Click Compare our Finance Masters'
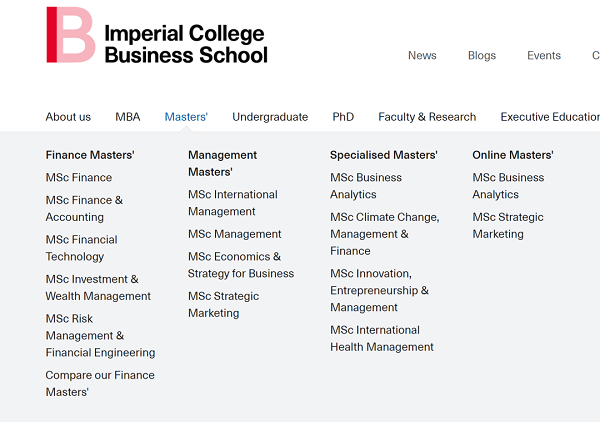600x422 pixels. 100,384
